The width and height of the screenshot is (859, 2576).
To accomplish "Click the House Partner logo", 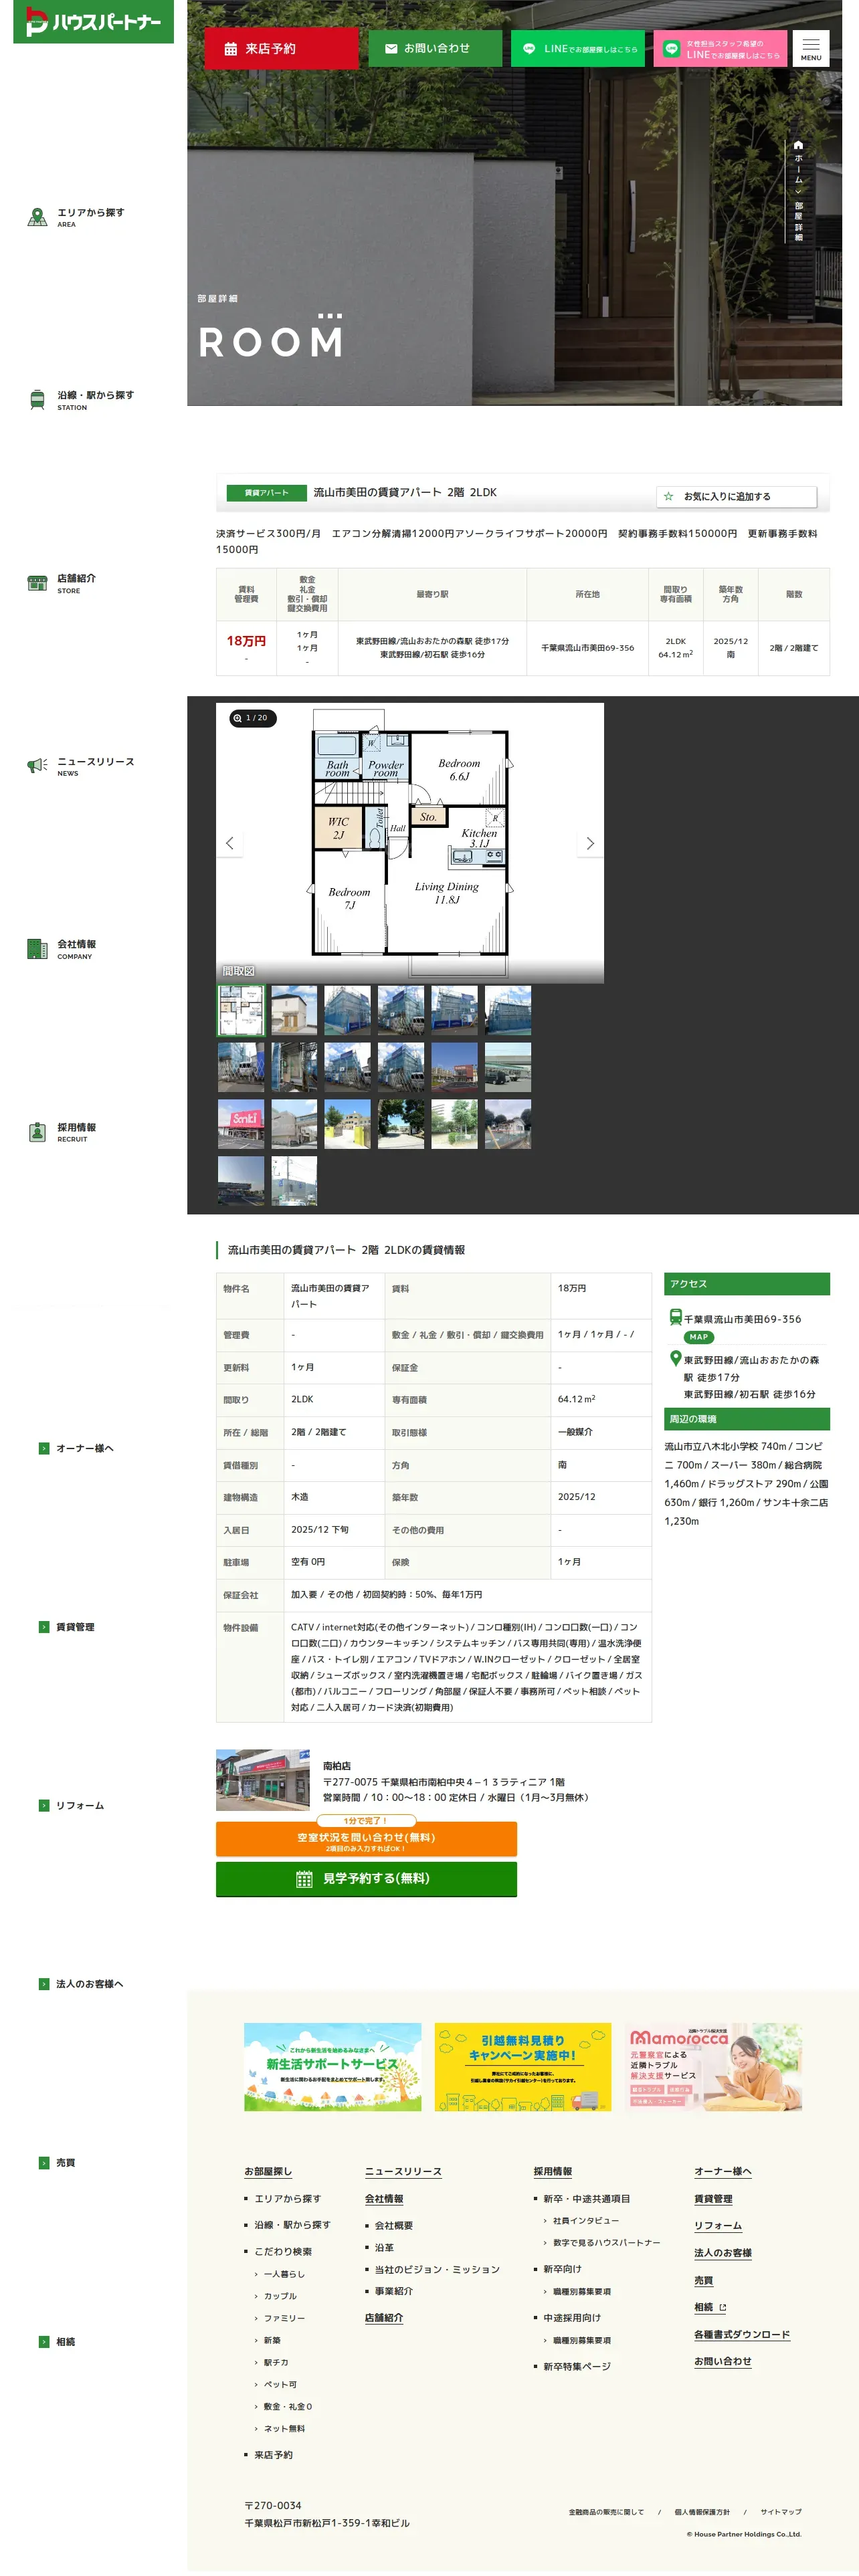I will click(93, 21).
